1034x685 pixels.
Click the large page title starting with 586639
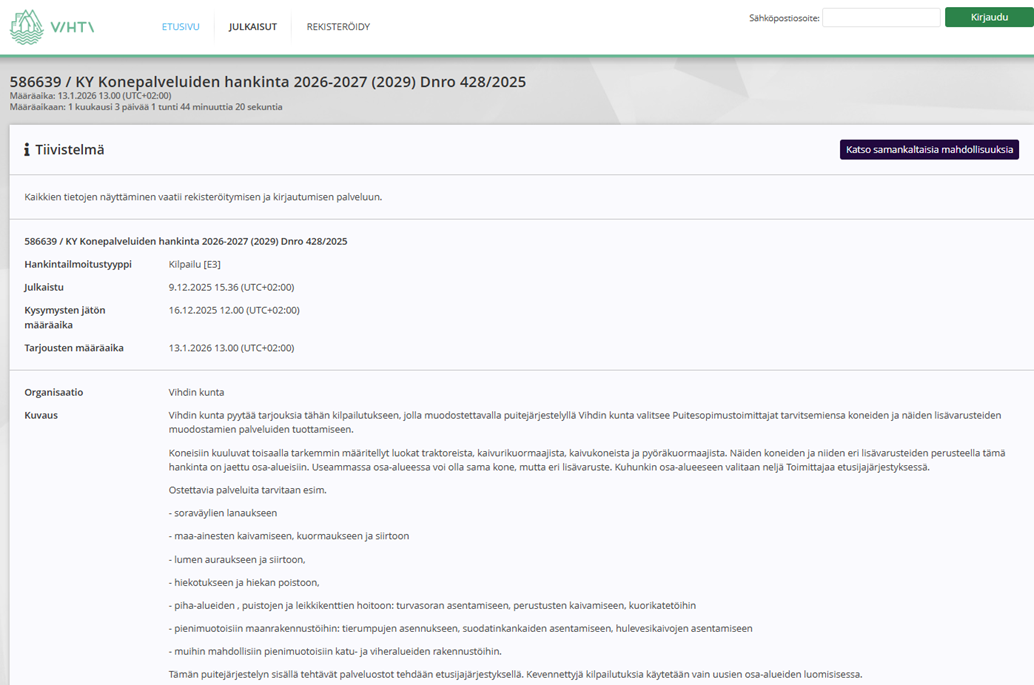pyautogui.click(x=267, y=81)
